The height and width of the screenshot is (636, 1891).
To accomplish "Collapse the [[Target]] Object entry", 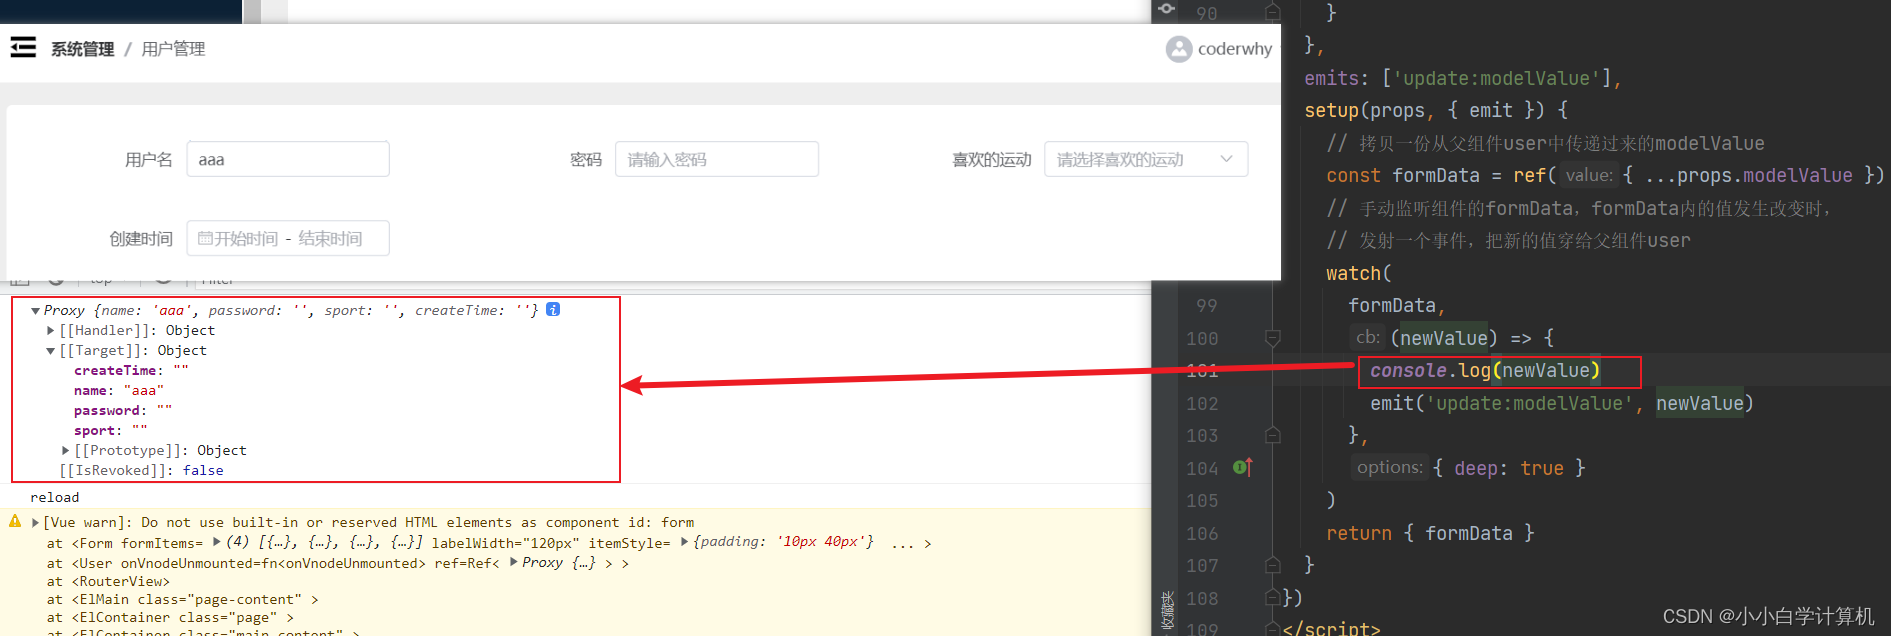I will (51, 351).
